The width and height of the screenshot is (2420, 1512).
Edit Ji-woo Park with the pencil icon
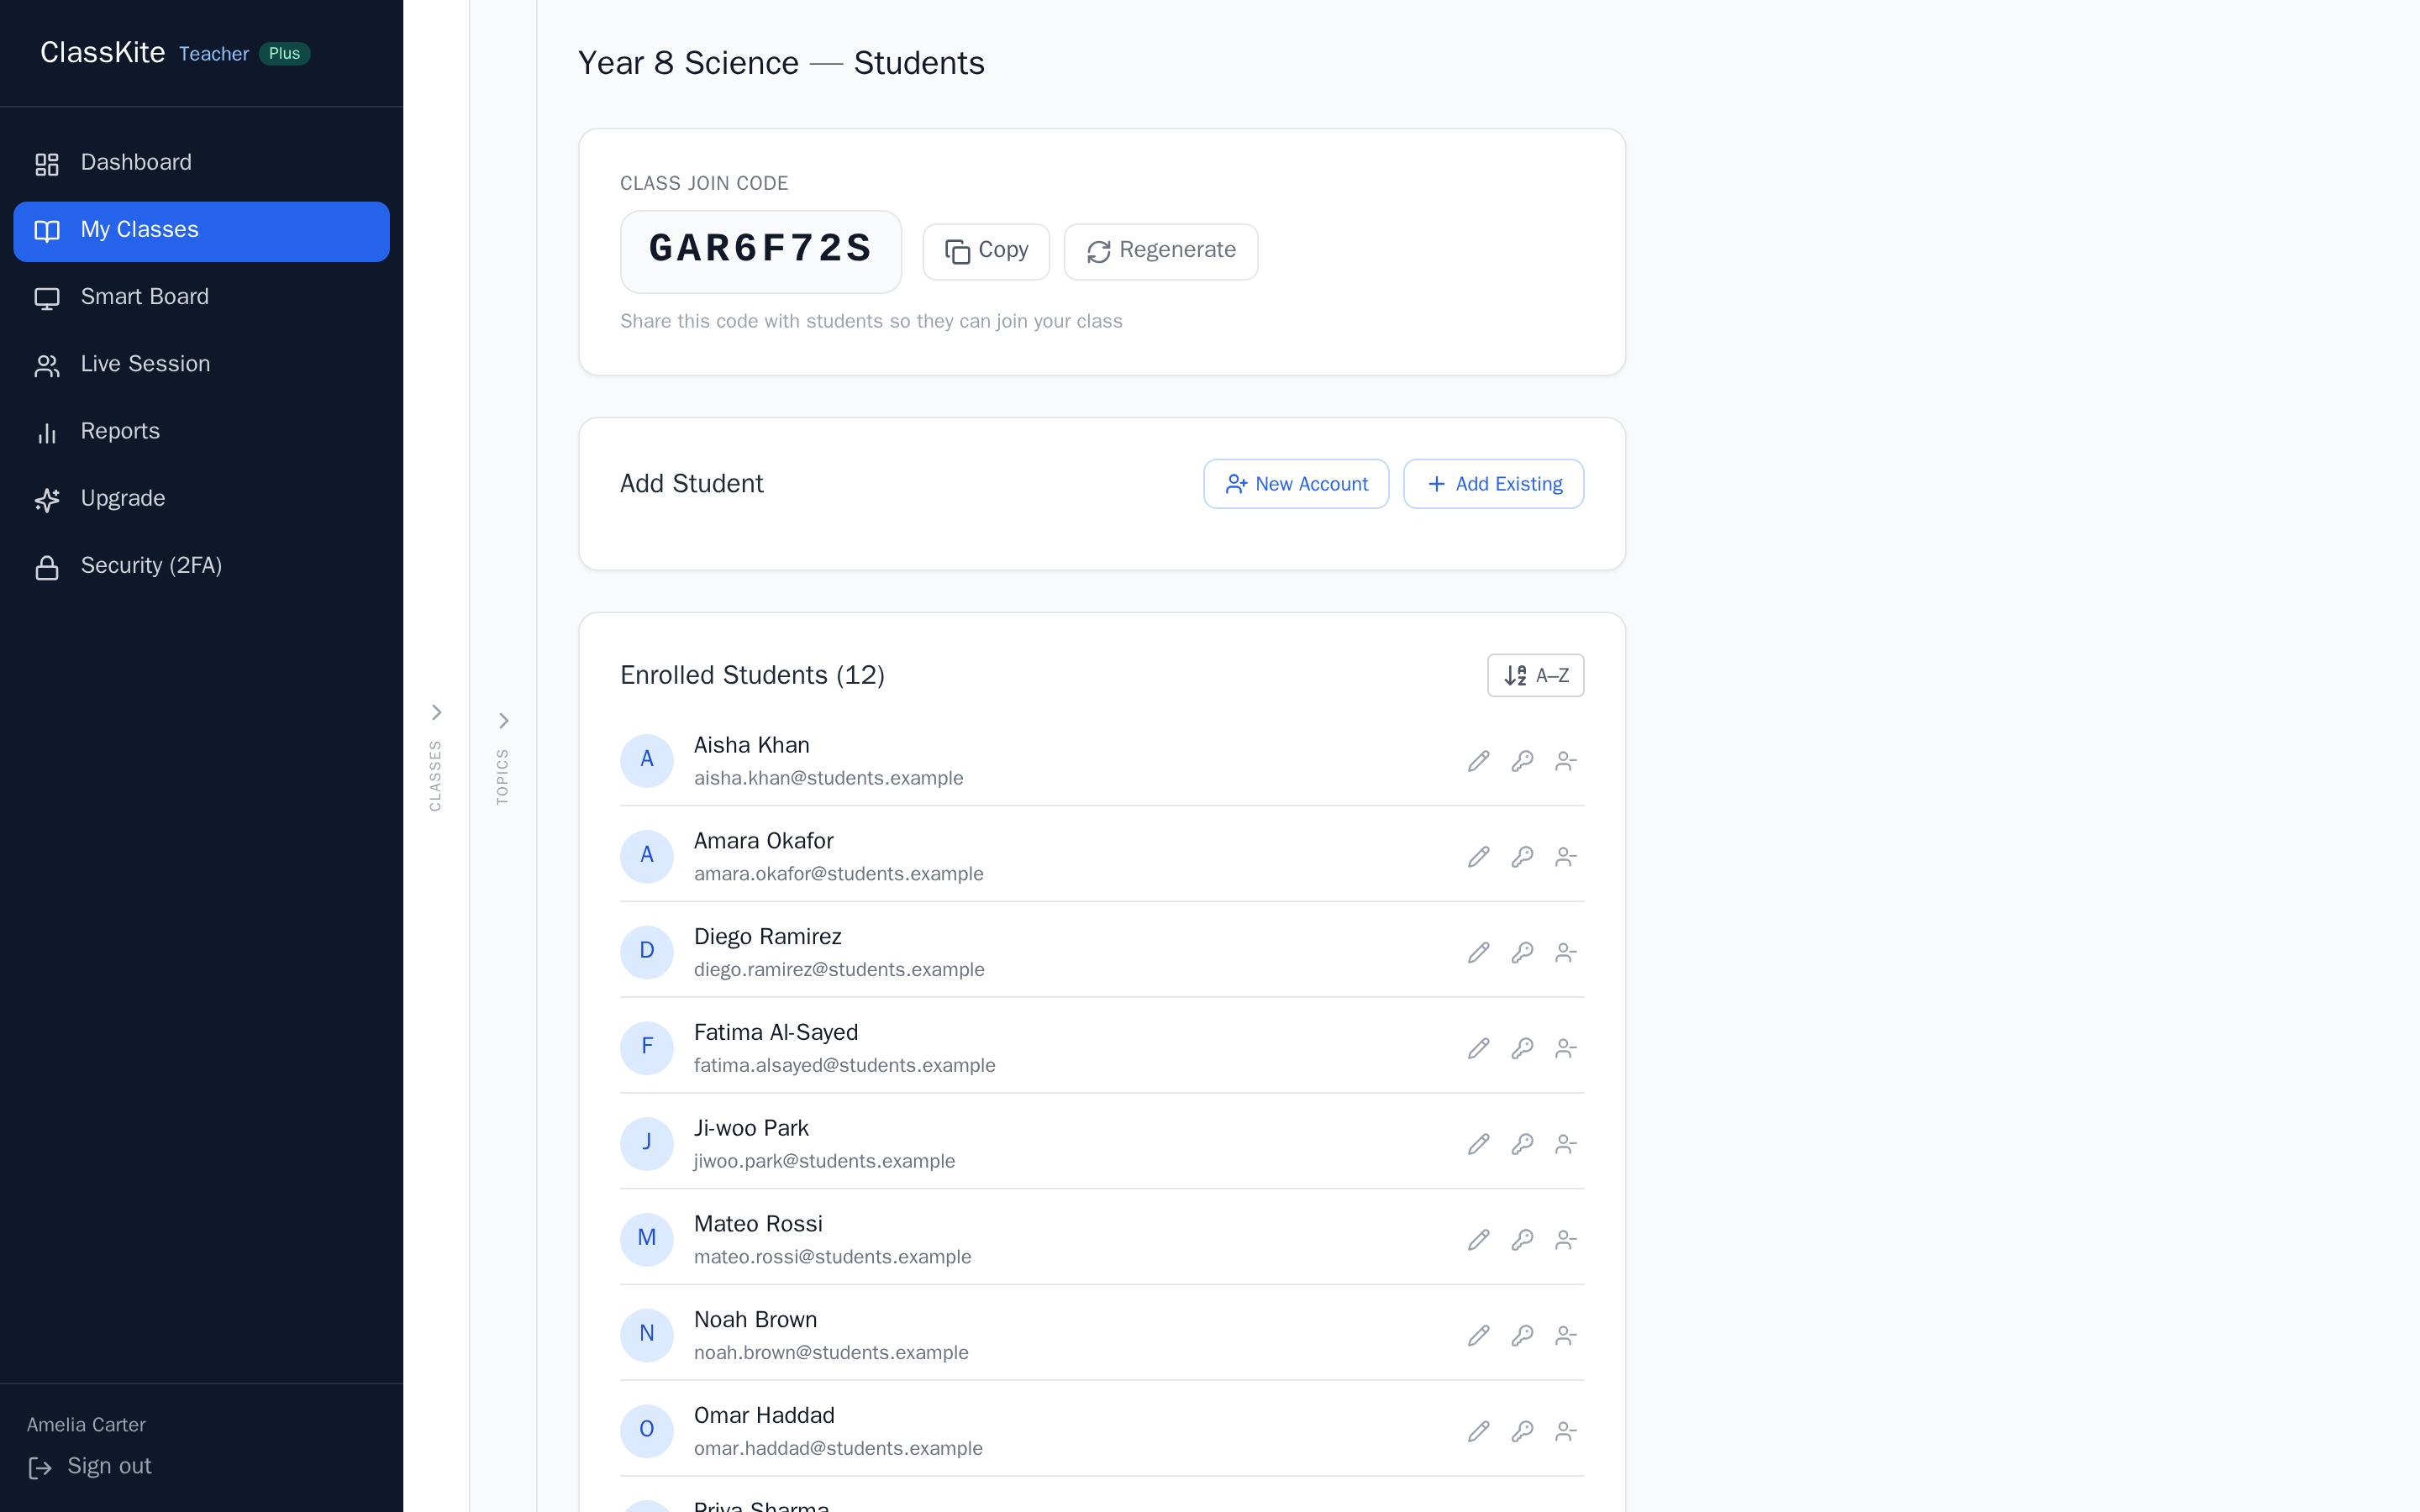coord(1478,1144)
